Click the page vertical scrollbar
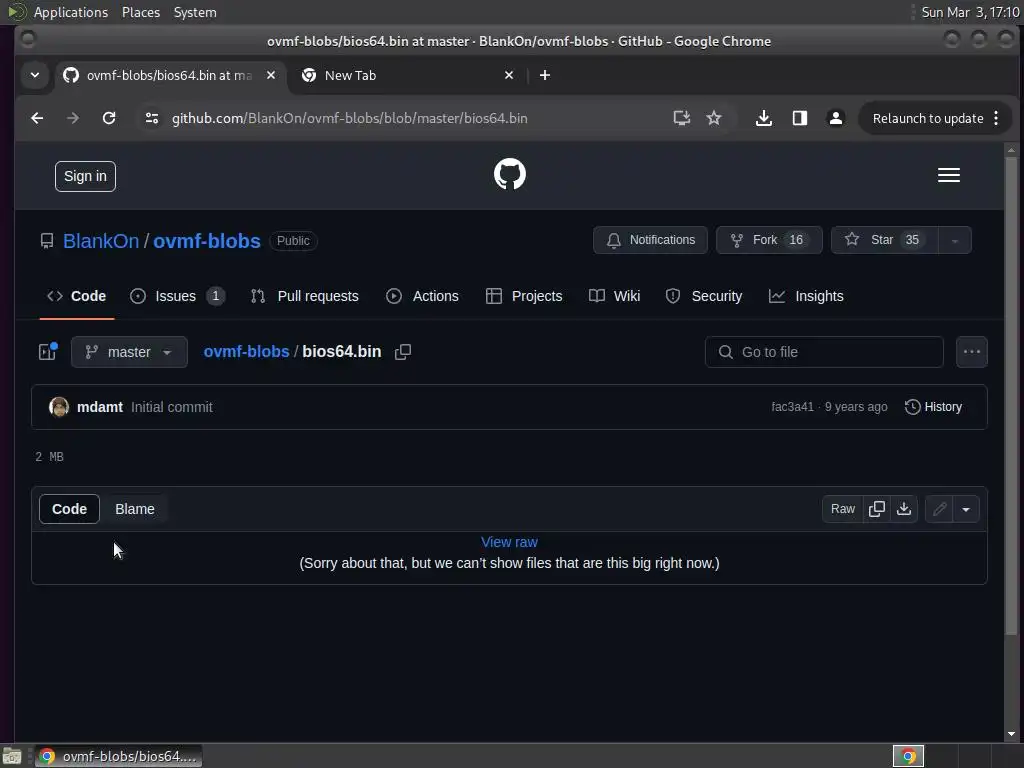The height and width of the screenshot is (768, 1024). coord(1011,395)
